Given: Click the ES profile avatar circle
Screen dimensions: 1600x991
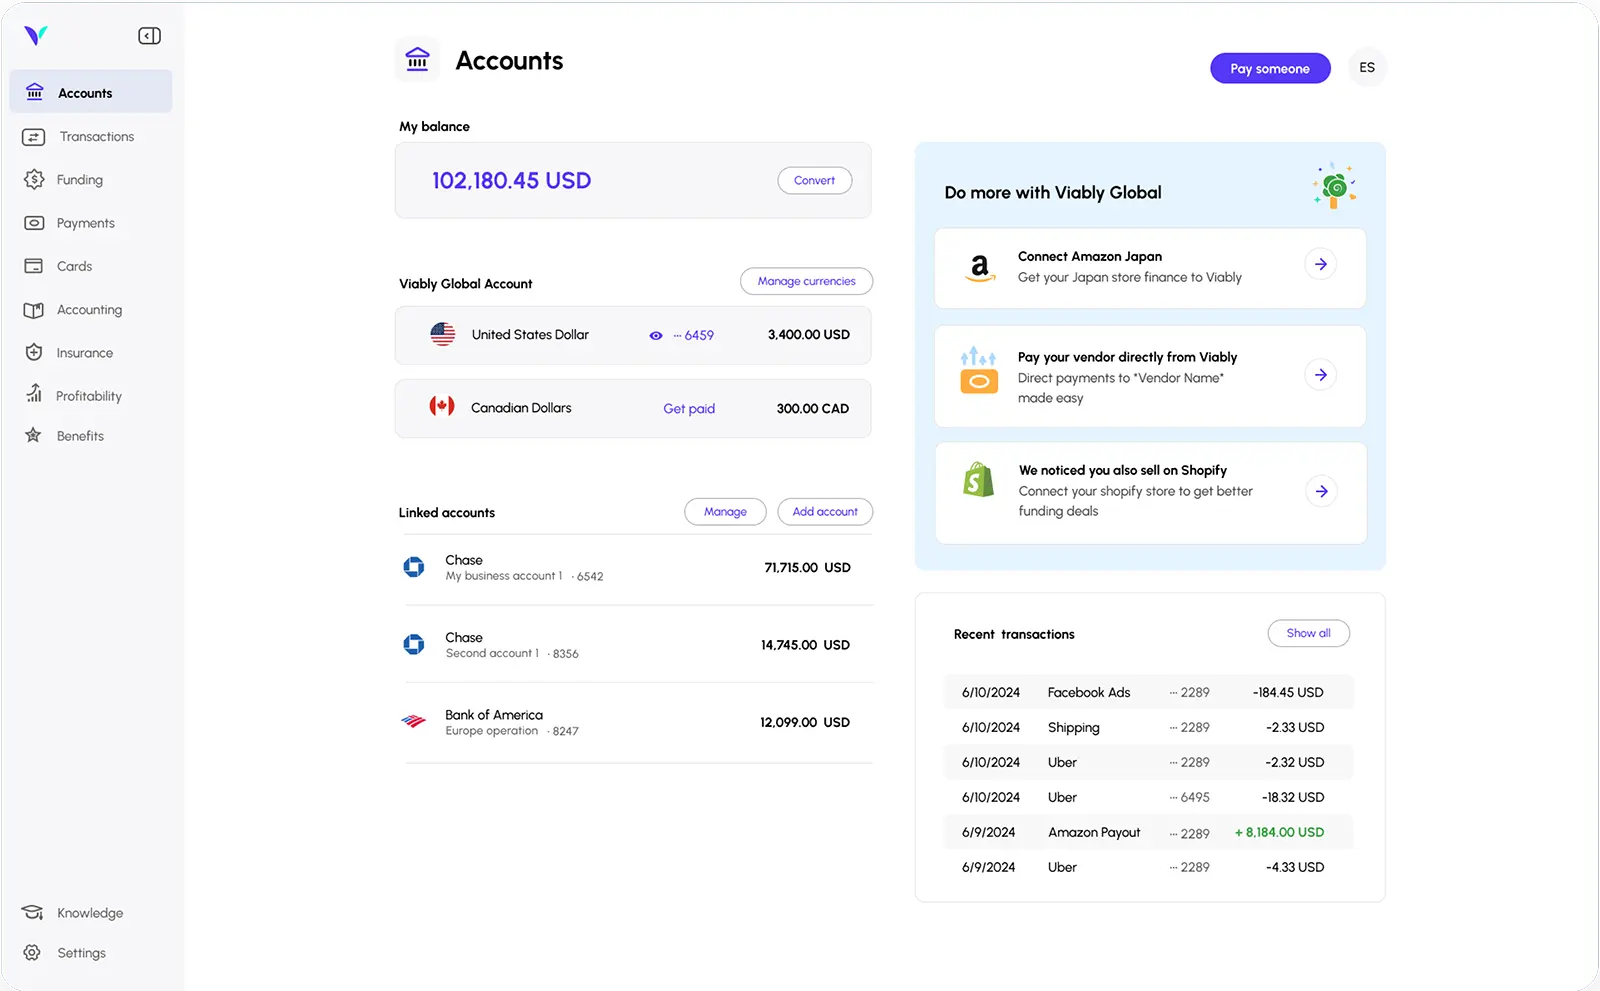Looking at the screenshot, I should click(x=1366, y=67).
